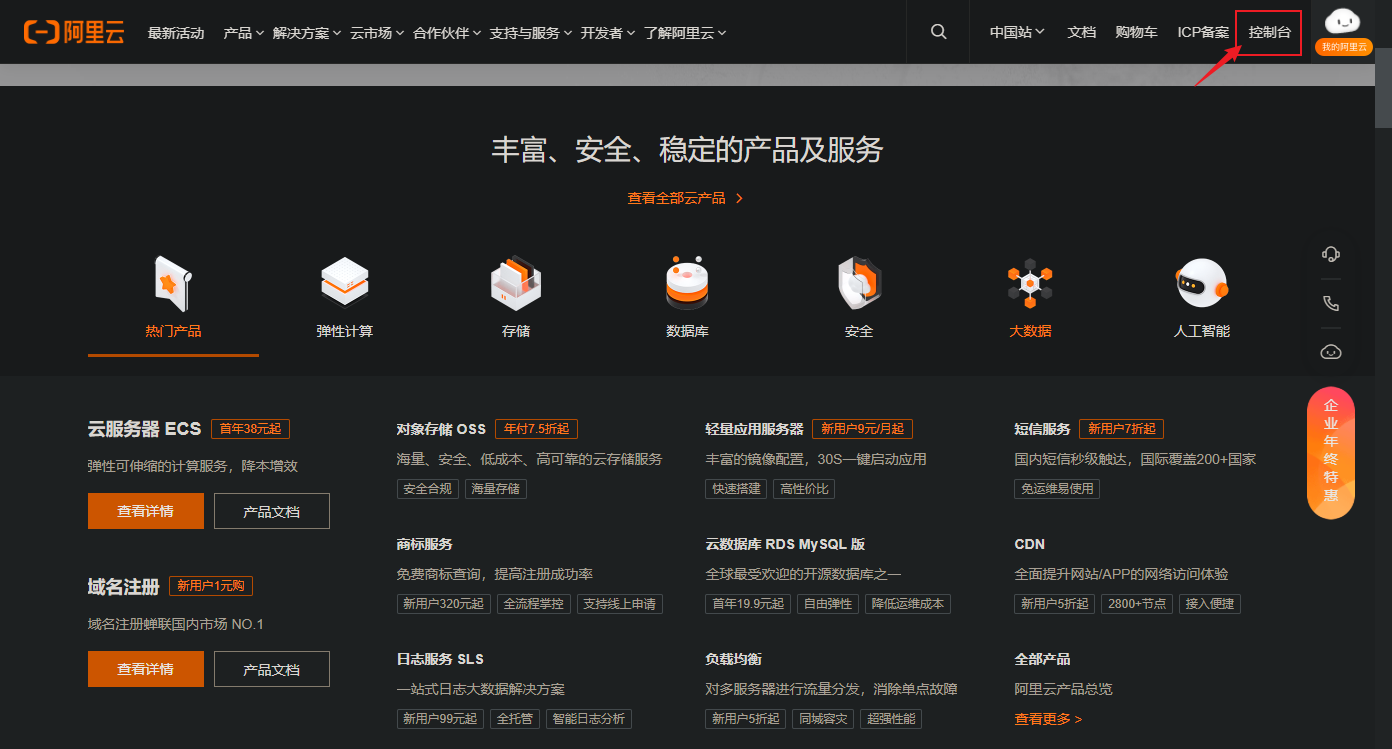Expand the 产品 menu
Viewport: 1392px width, 749px height.
pyautogui.click(x=244, y=33)
